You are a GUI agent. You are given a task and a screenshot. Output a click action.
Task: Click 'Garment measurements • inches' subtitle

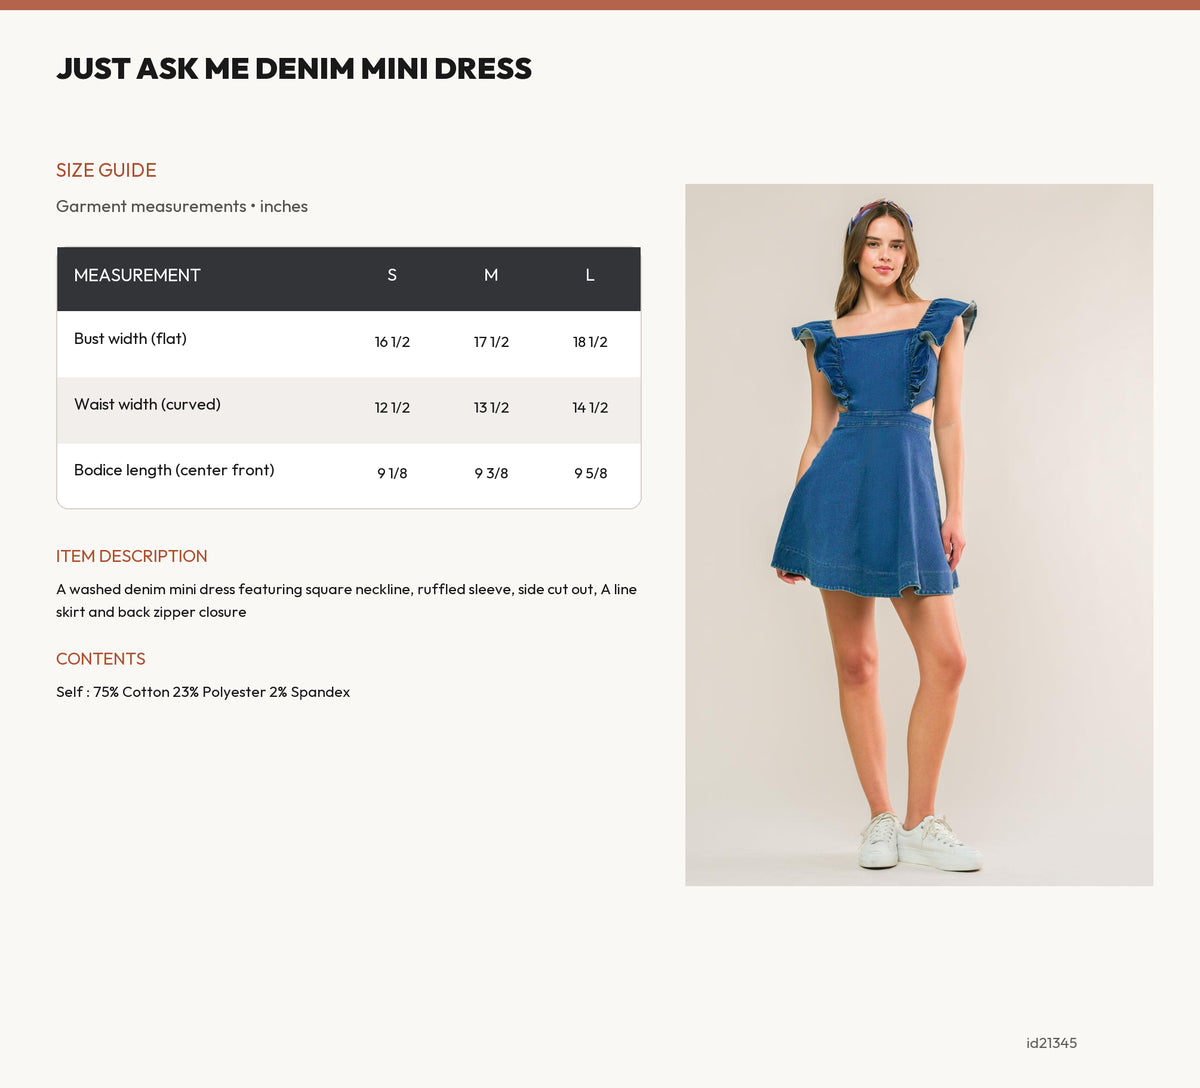[182, 206]
